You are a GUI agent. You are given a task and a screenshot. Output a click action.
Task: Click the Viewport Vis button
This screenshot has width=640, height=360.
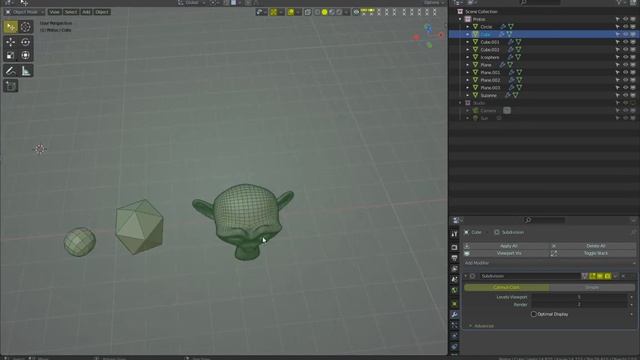(507, 253)
